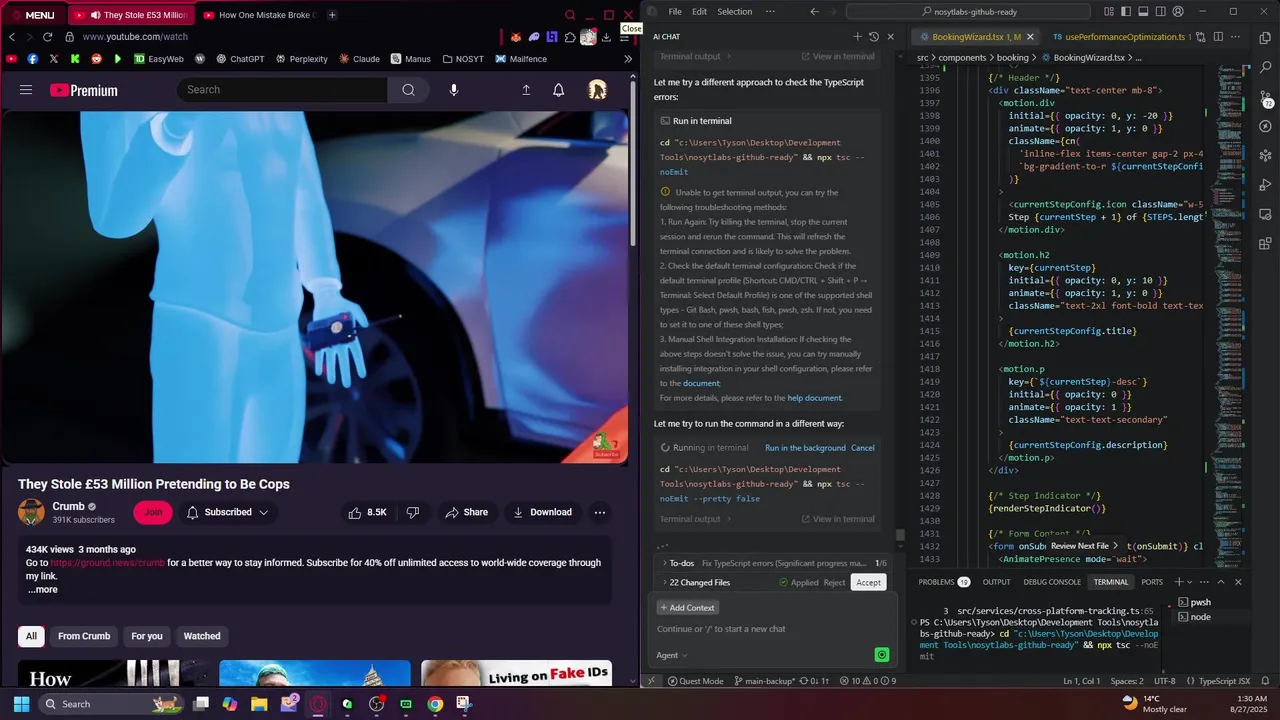Accept the changed files
This screenshot has height=720, width=1280.
pyautogui.click(x=868, y=582)
